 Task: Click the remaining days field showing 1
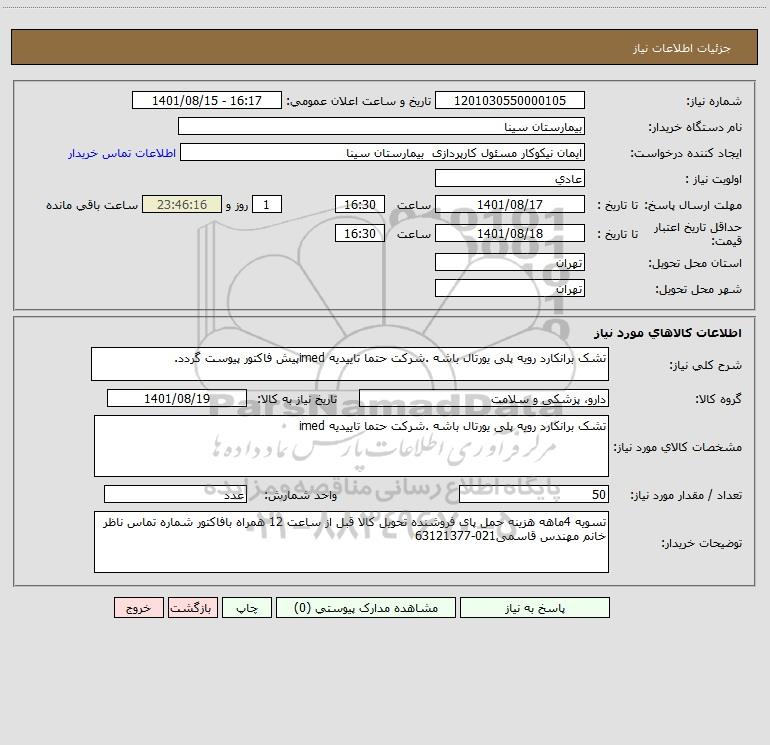(x=267, y=204)
